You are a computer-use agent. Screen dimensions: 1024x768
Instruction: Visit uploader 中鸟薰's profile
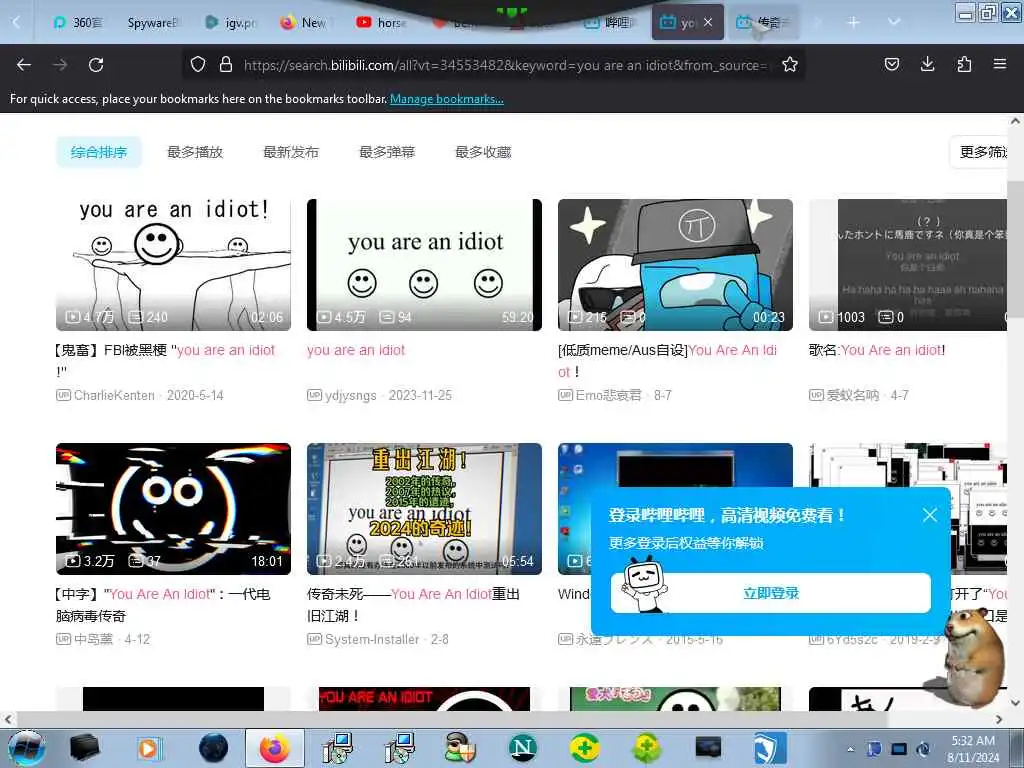[93, 639]
